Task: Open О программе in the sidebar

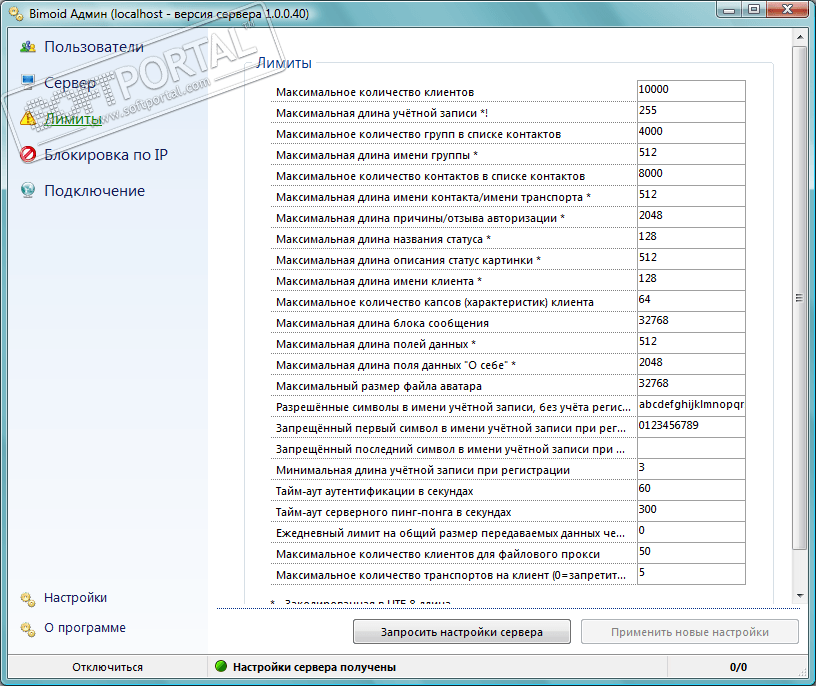Action: tap(85, 628)
